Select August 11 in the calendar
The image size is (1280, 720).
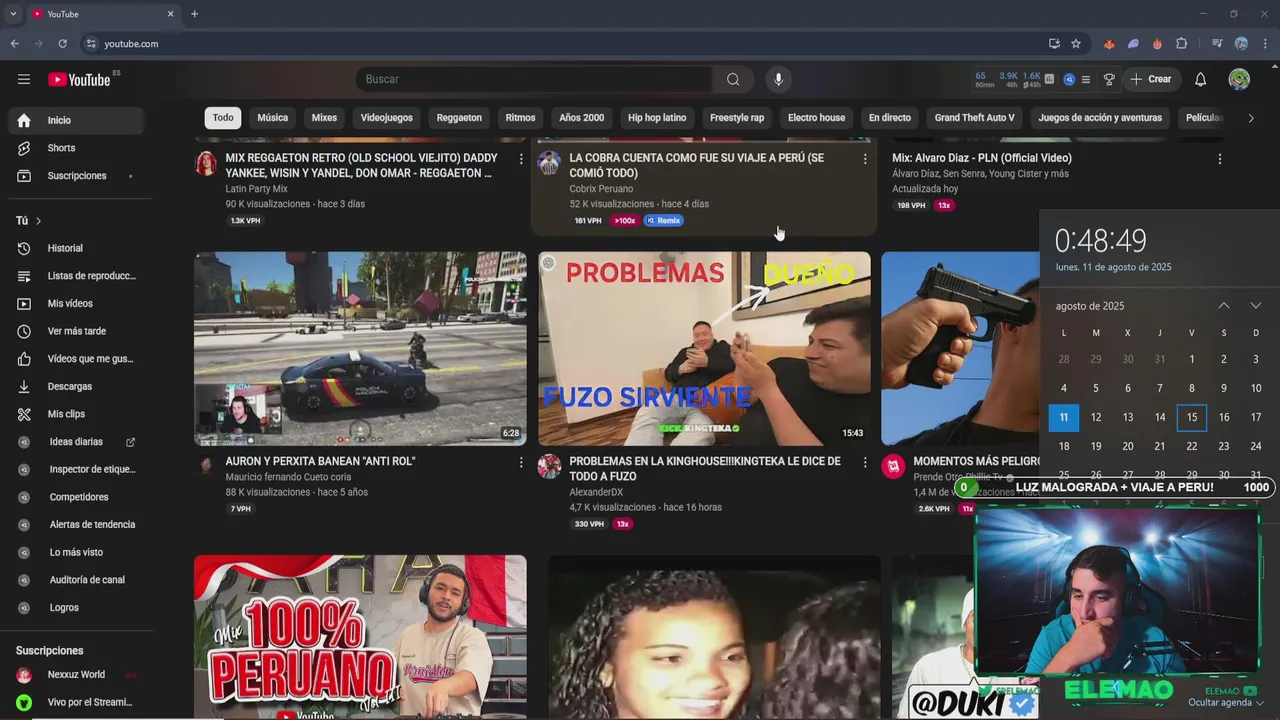pyautogui.click(x=1063, y=417)
